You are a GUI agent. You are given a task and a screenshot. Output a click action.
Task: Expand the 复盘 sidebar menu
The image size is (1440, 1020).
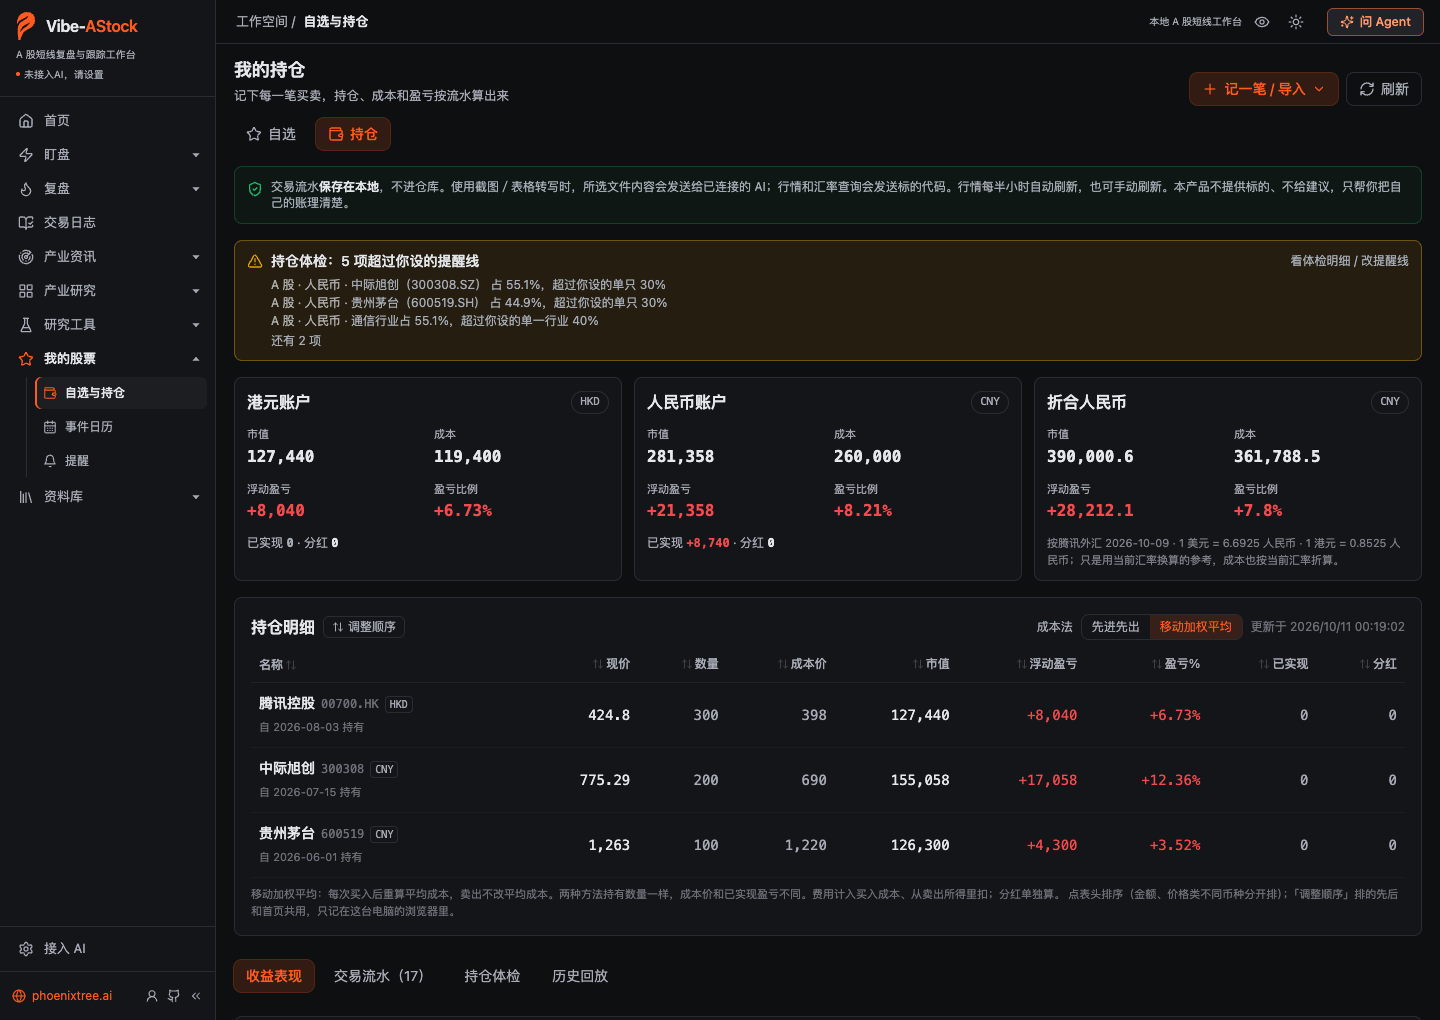coord(108,189)
